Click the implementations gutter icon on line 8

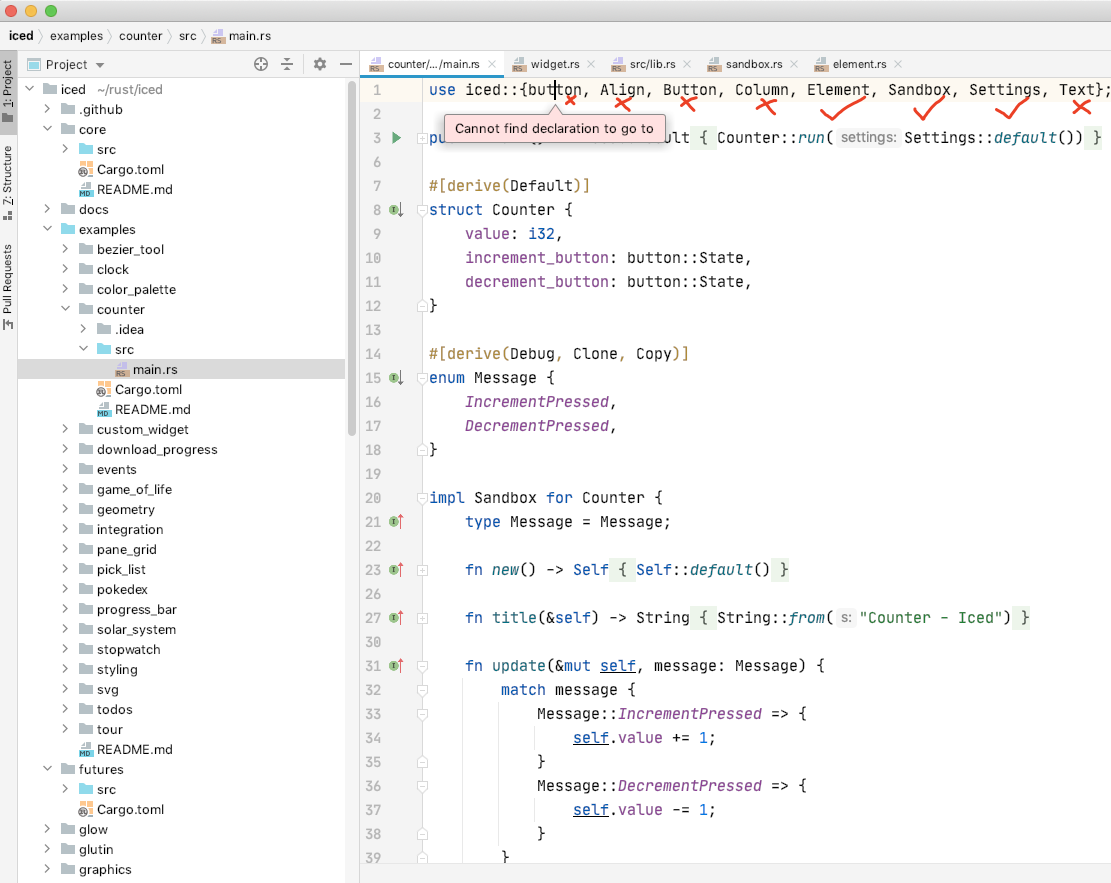[396, 210]
